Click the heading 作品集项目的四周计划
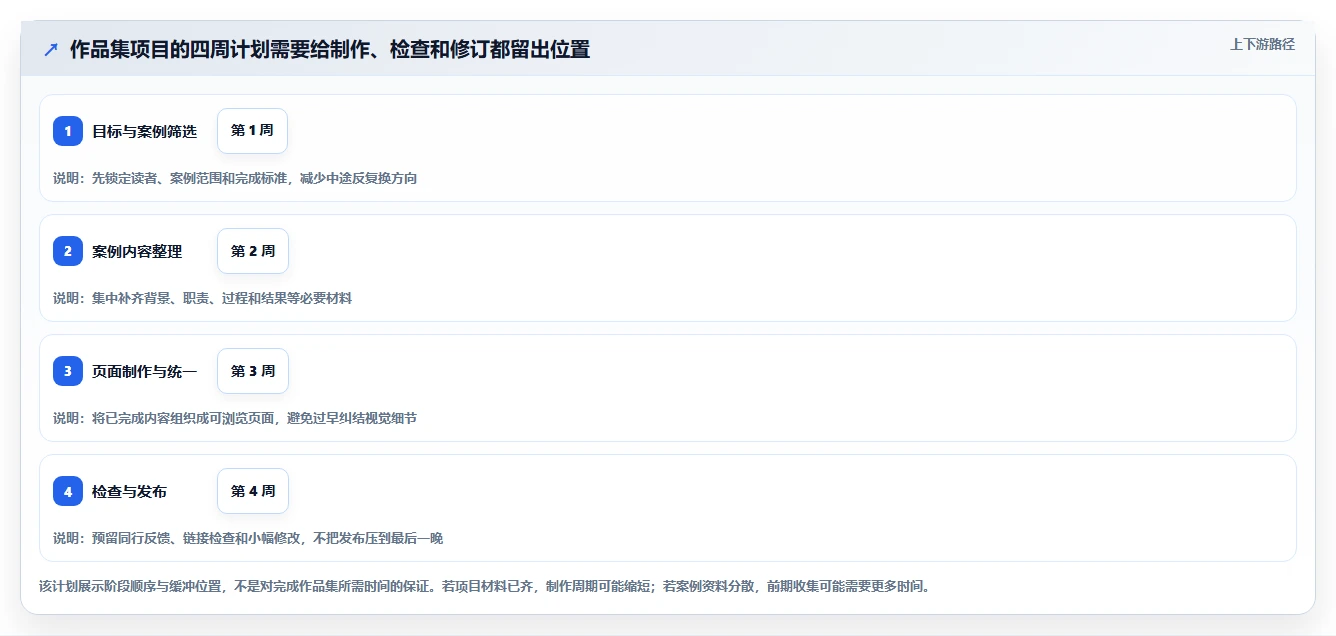 (330, 49)
